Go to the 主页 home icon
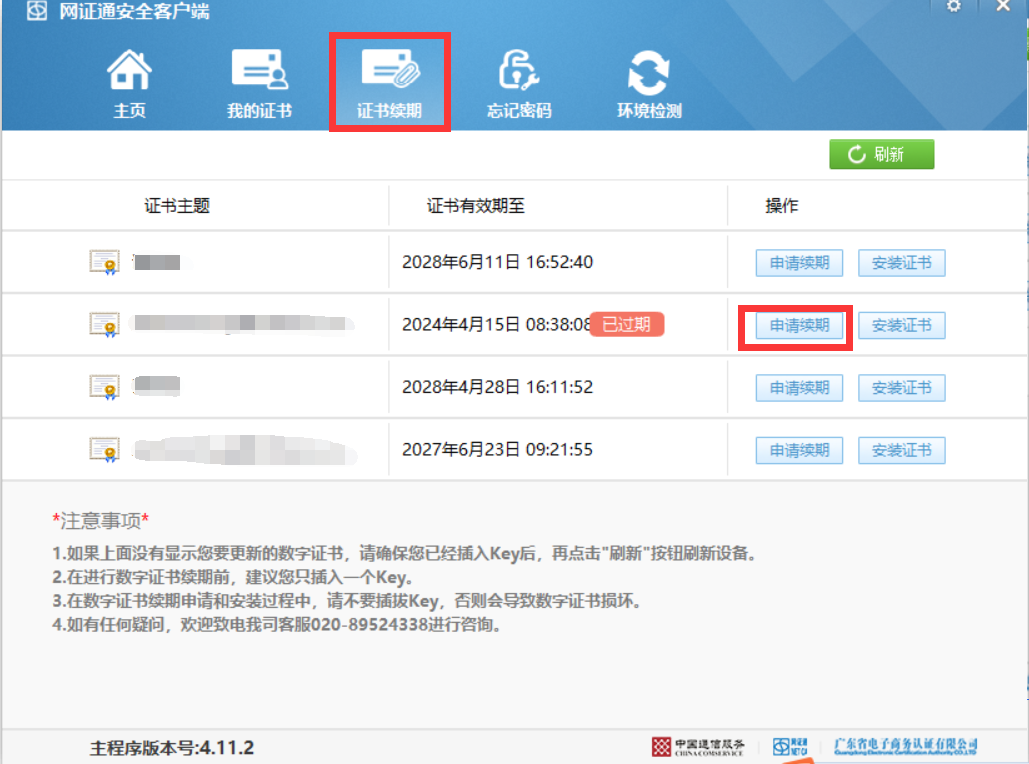1029x764 pixels. click(x=129, y=84)
